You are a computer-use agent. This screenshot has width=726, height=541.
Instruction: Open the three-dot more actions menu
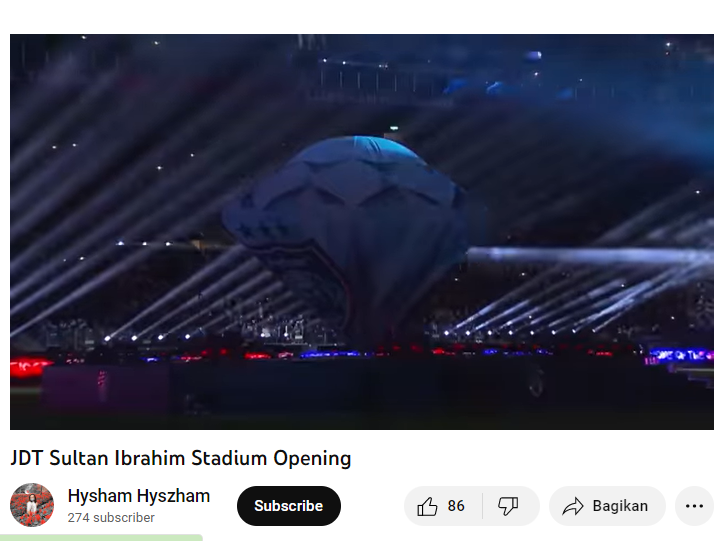[x=694, y=506]
